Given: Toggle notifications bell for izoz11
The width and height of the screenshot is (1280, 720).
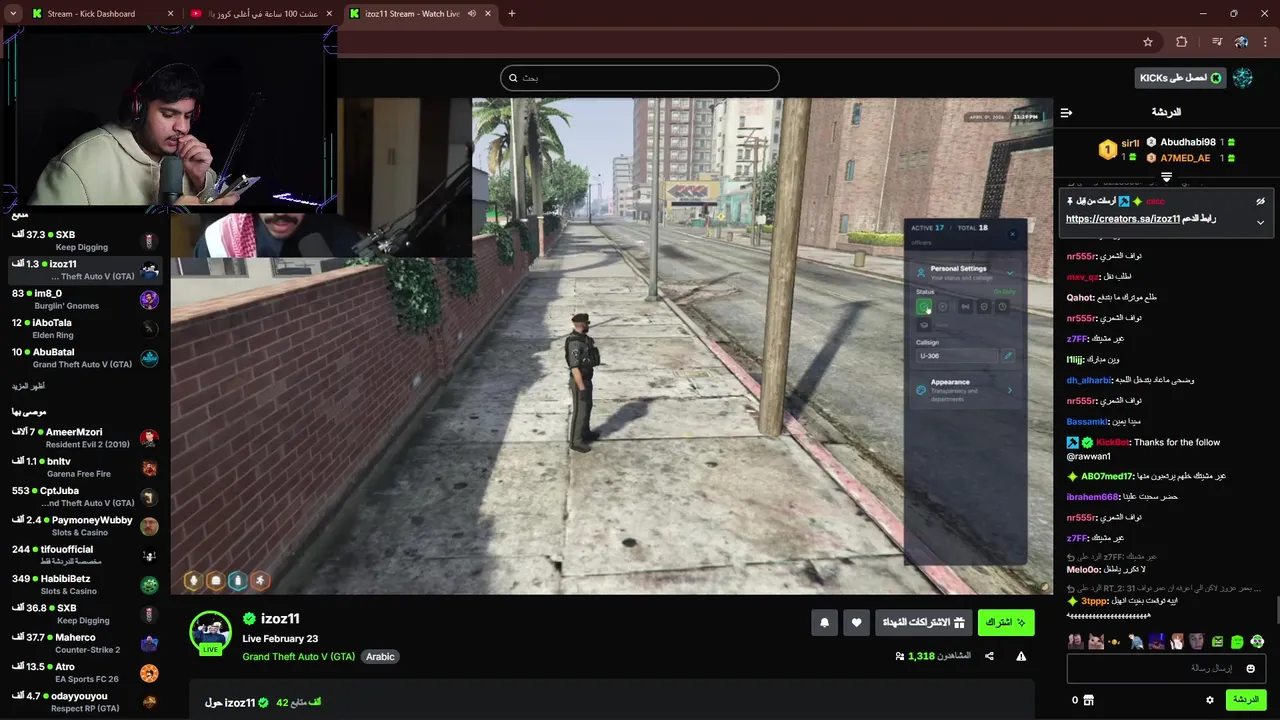Looking at the screenshot, I should point(824,622).
